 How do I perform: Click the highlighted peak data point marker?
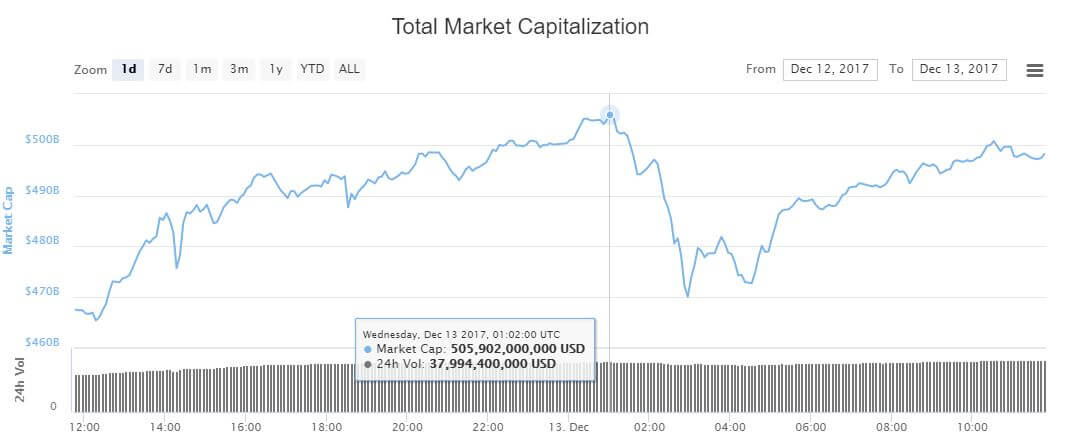[x=610, y=115]
